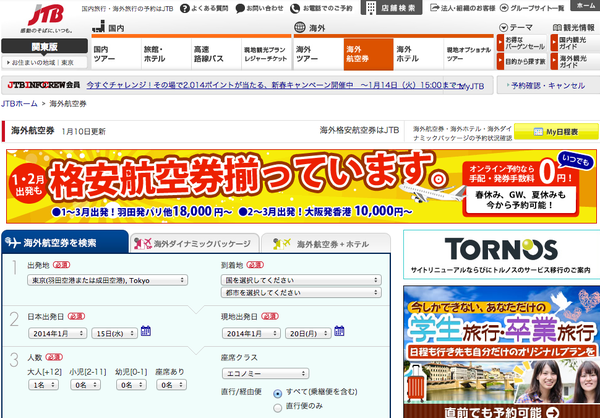Open the 小児[2-11] count dropdown
600x418 pixels.
(85, 385)
